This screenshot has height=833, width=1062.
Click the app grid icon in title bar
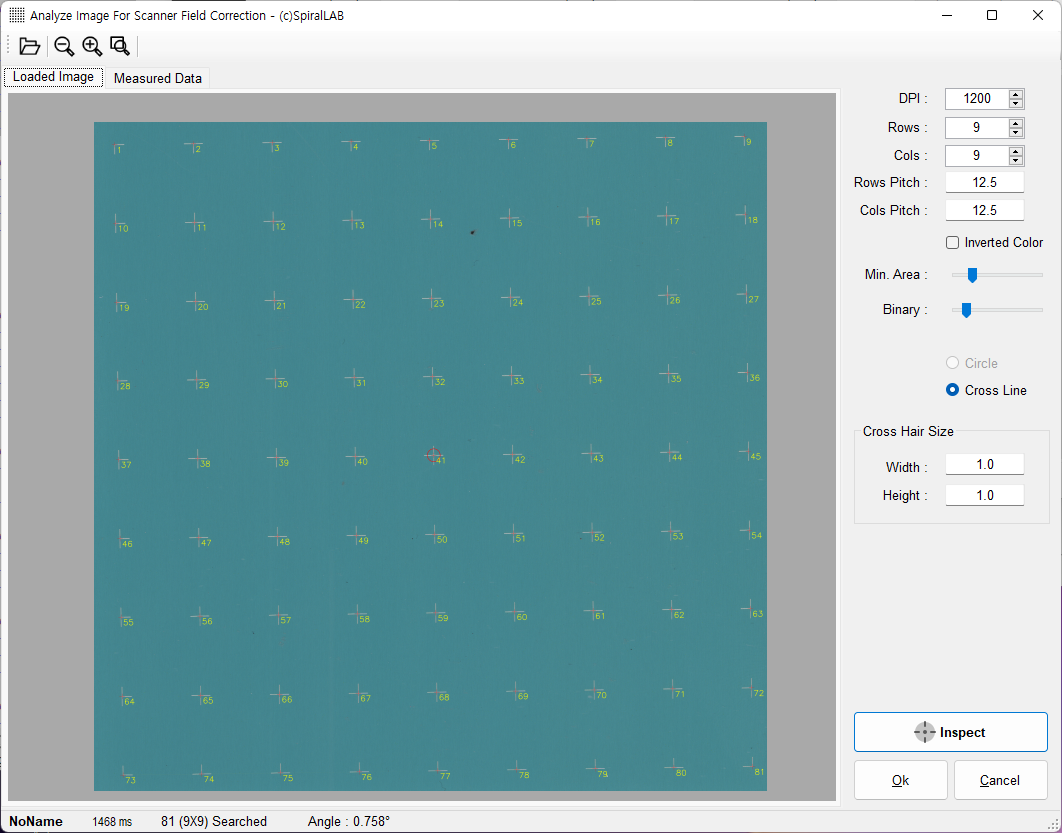17,15
